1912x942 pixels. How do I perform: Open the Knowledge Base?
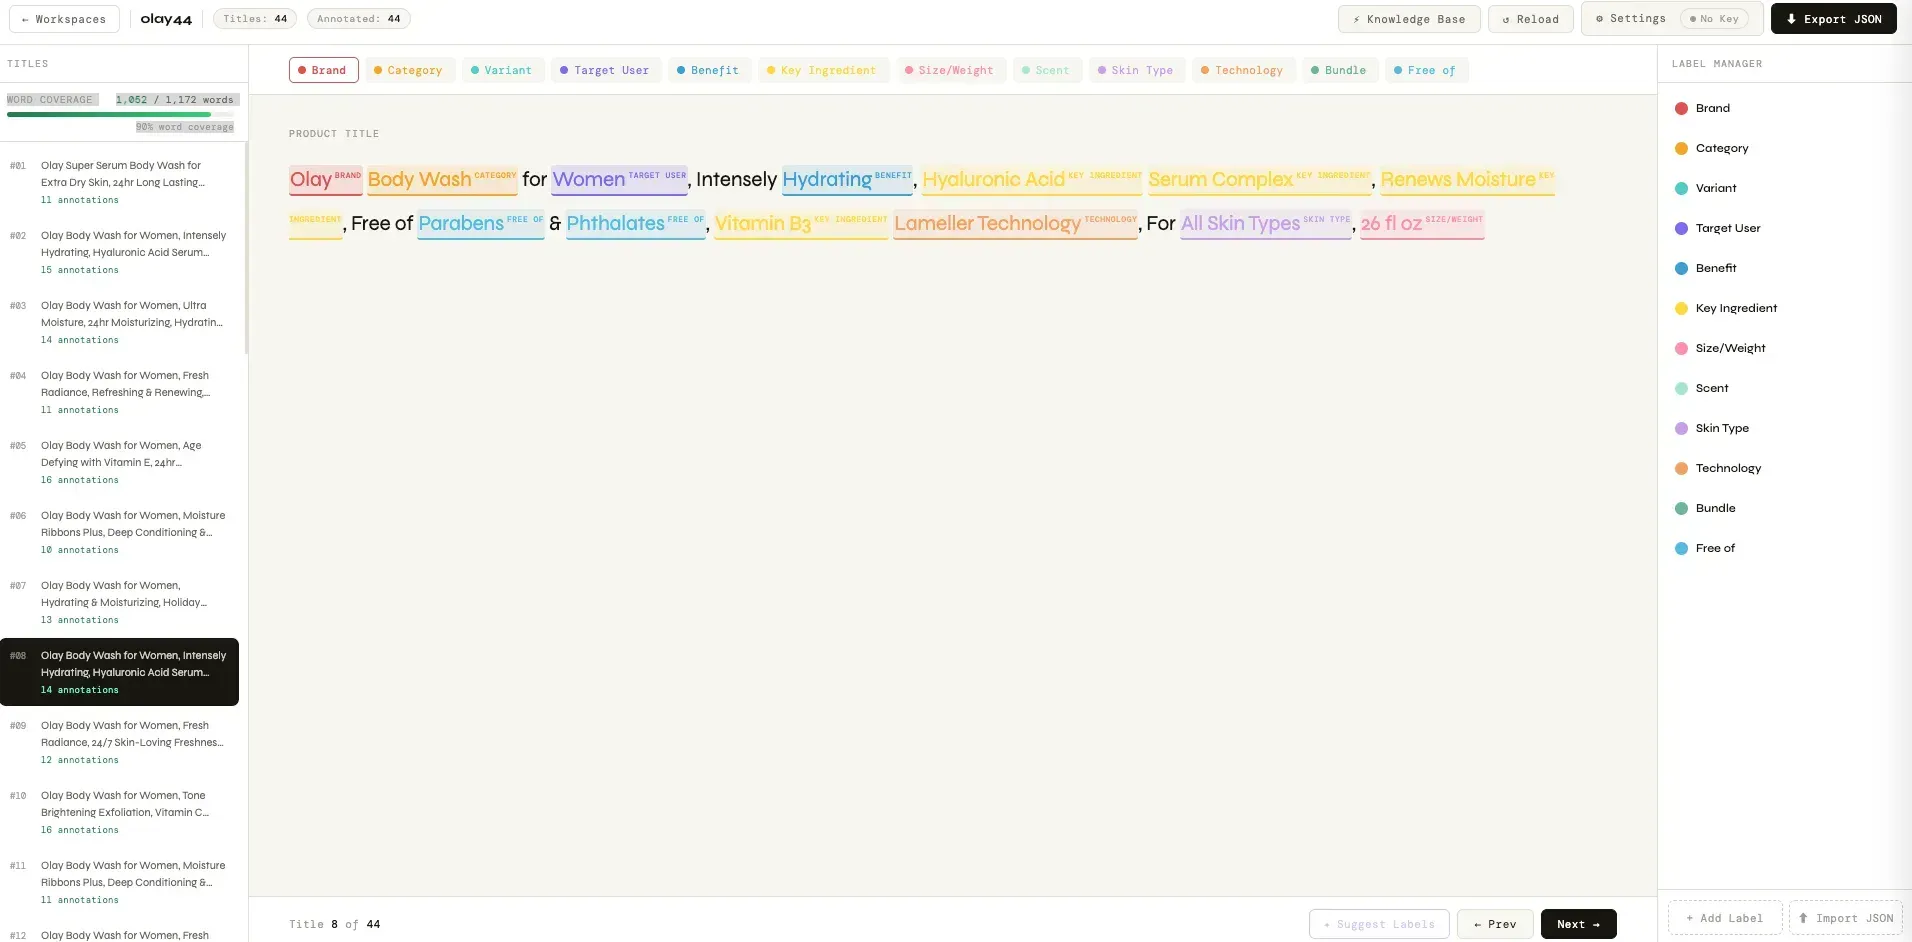pyautogui.click(x=1409, y=19)
